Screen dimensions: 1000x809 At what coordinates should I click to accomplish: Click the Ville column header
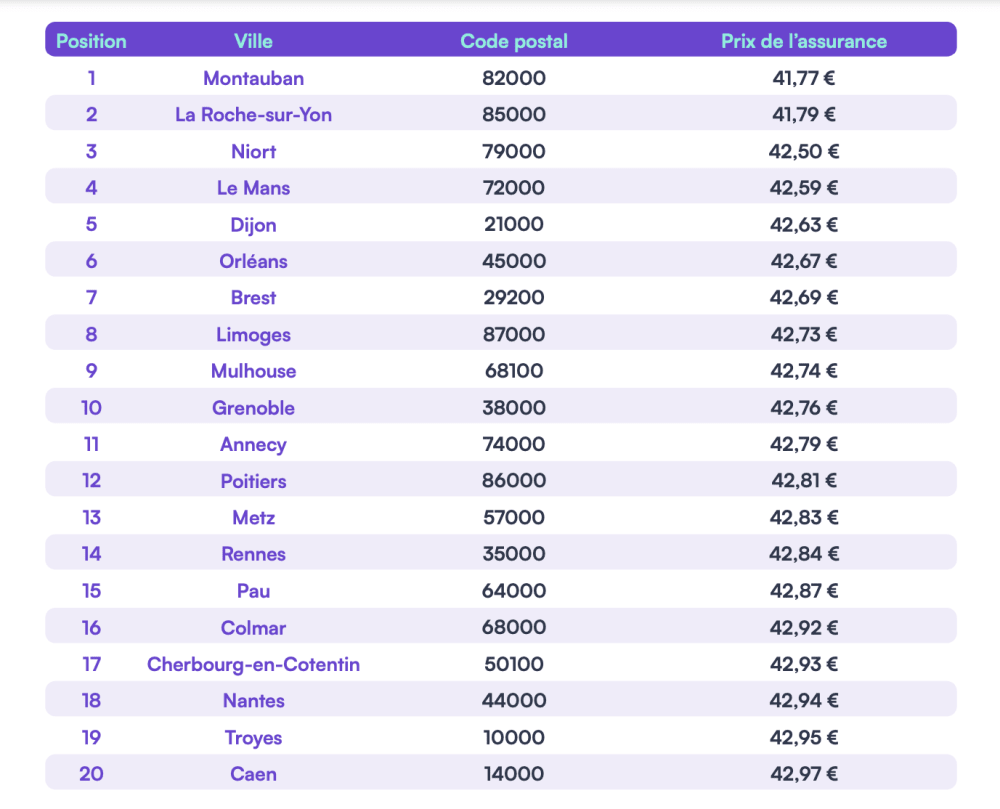click(253, 41)
